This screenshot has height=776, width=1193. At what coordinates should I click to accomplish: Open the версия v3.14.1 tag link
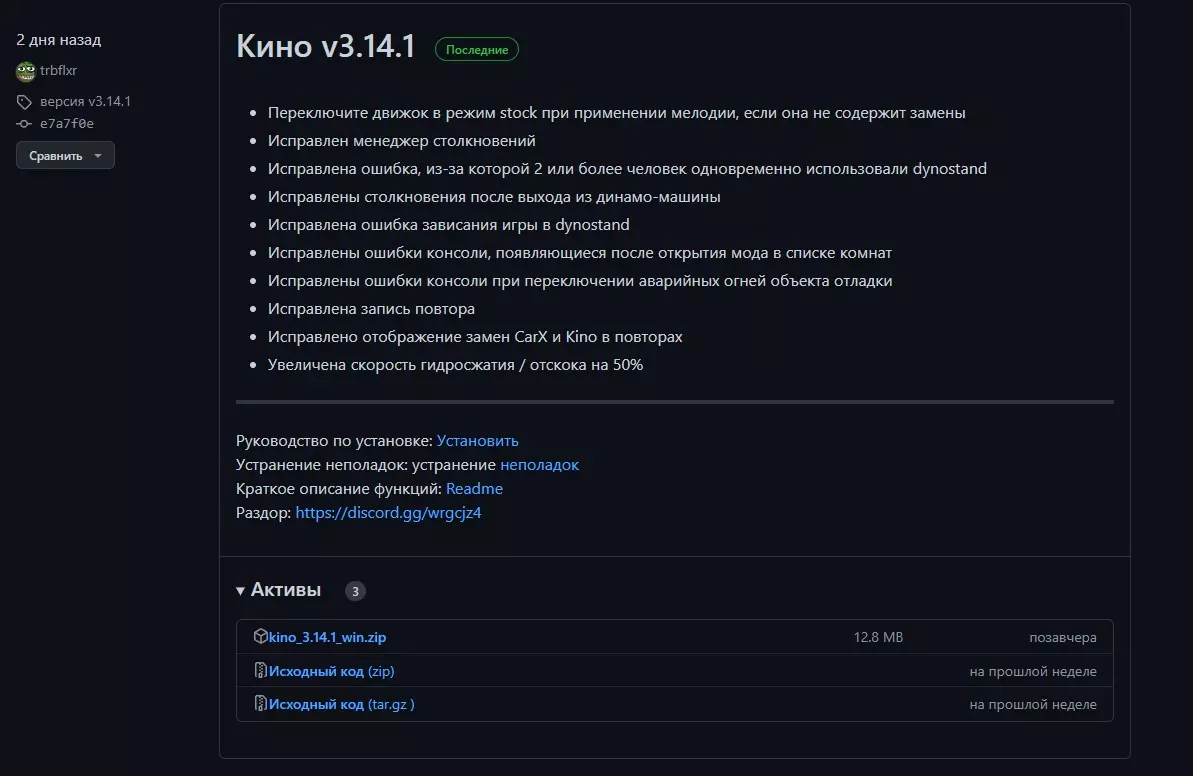[85, 102]
